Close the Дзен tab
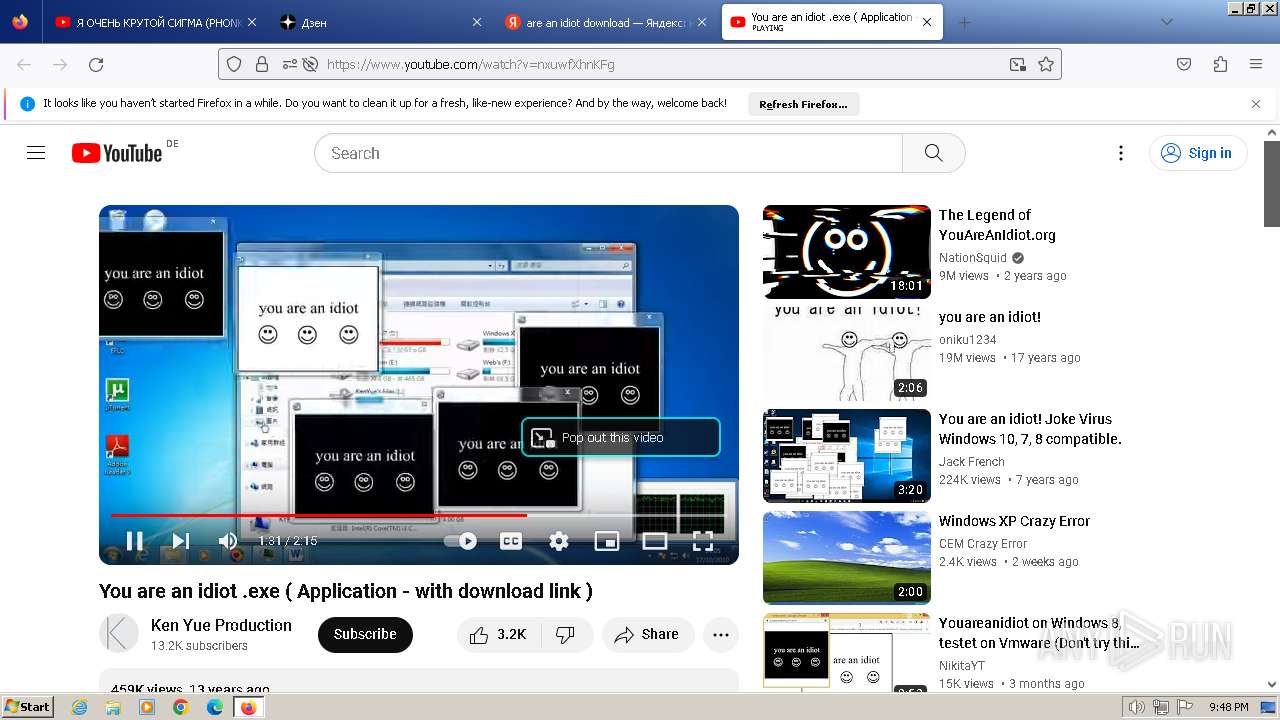 coord(477,22)
